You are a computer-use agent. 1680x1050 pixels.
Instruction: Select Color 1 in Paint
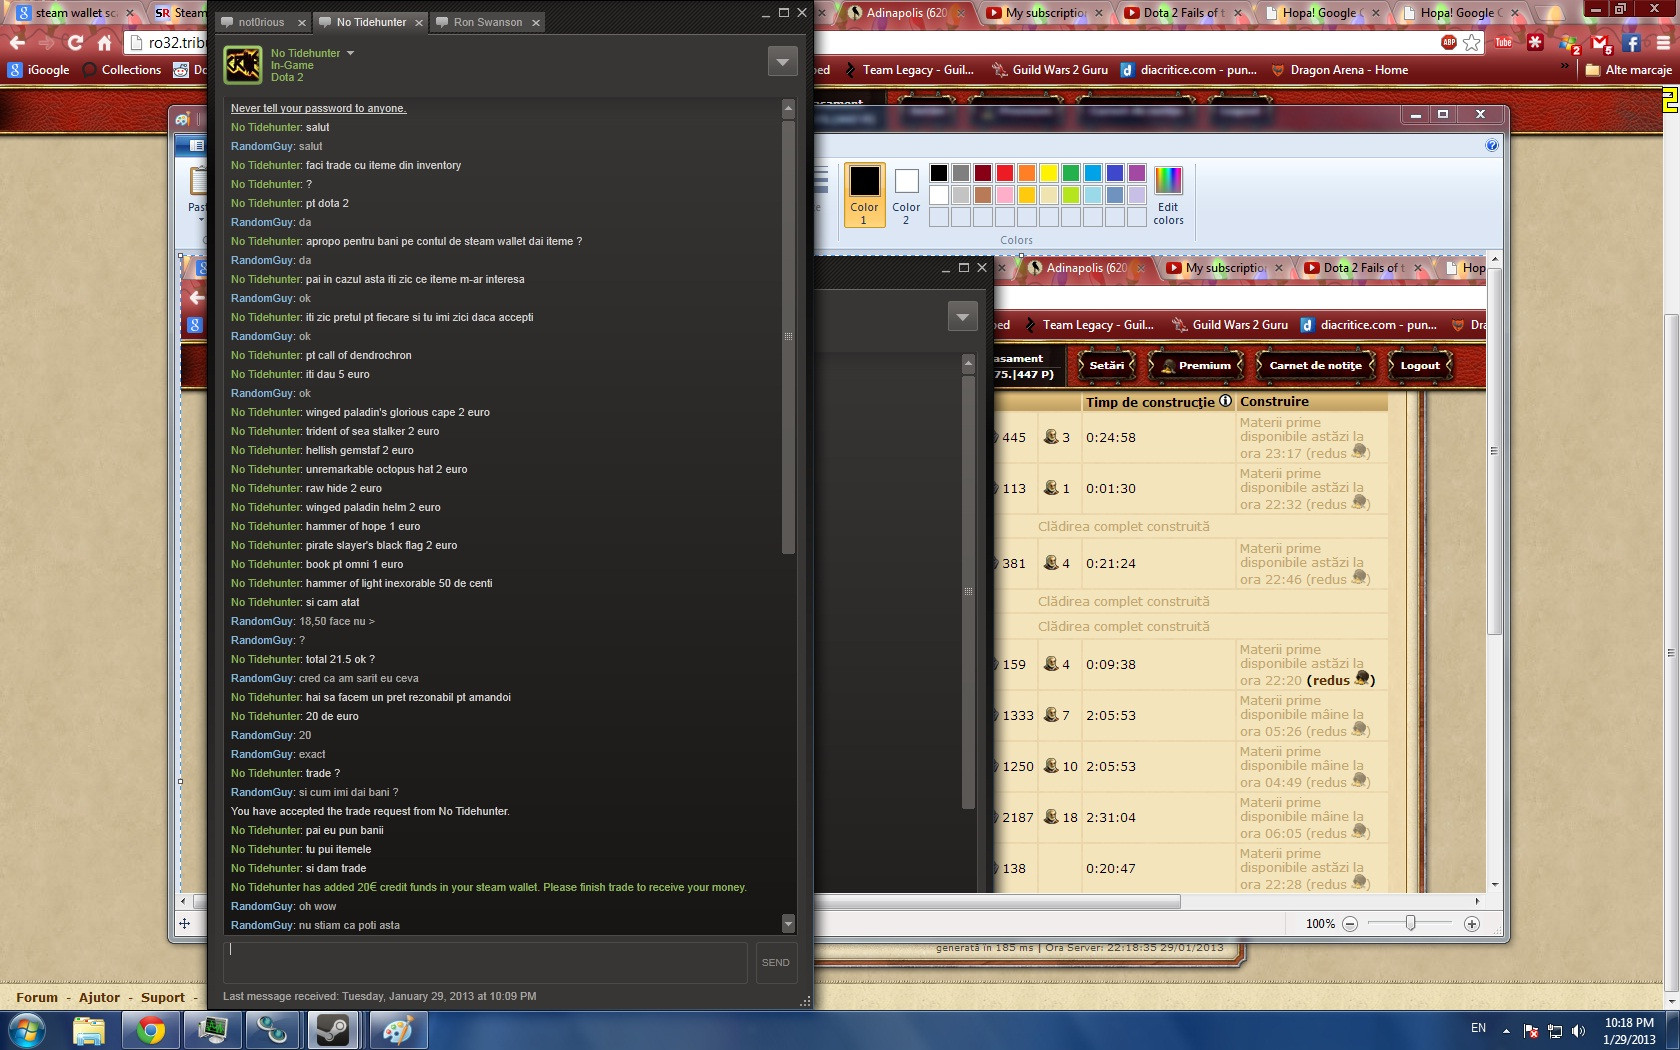[x=864, y=194]
